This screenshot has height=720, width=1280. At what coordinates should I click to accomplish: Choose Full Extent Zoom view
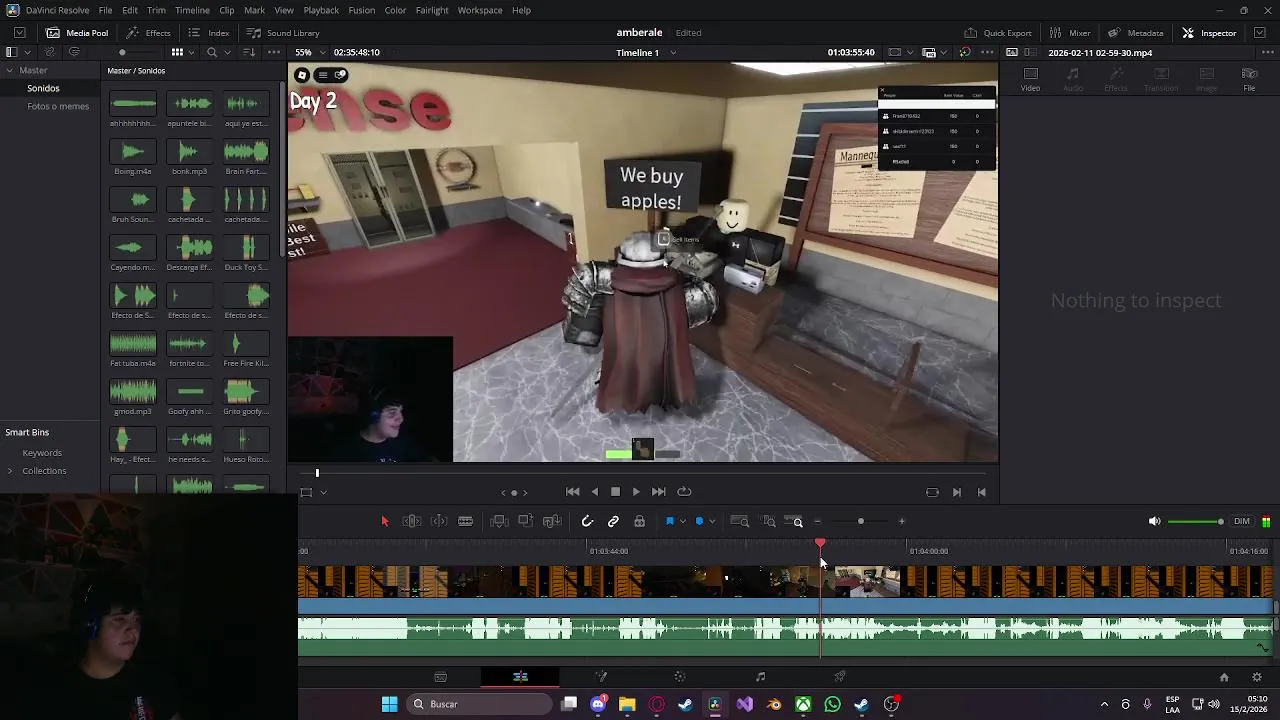pos(740,521)
